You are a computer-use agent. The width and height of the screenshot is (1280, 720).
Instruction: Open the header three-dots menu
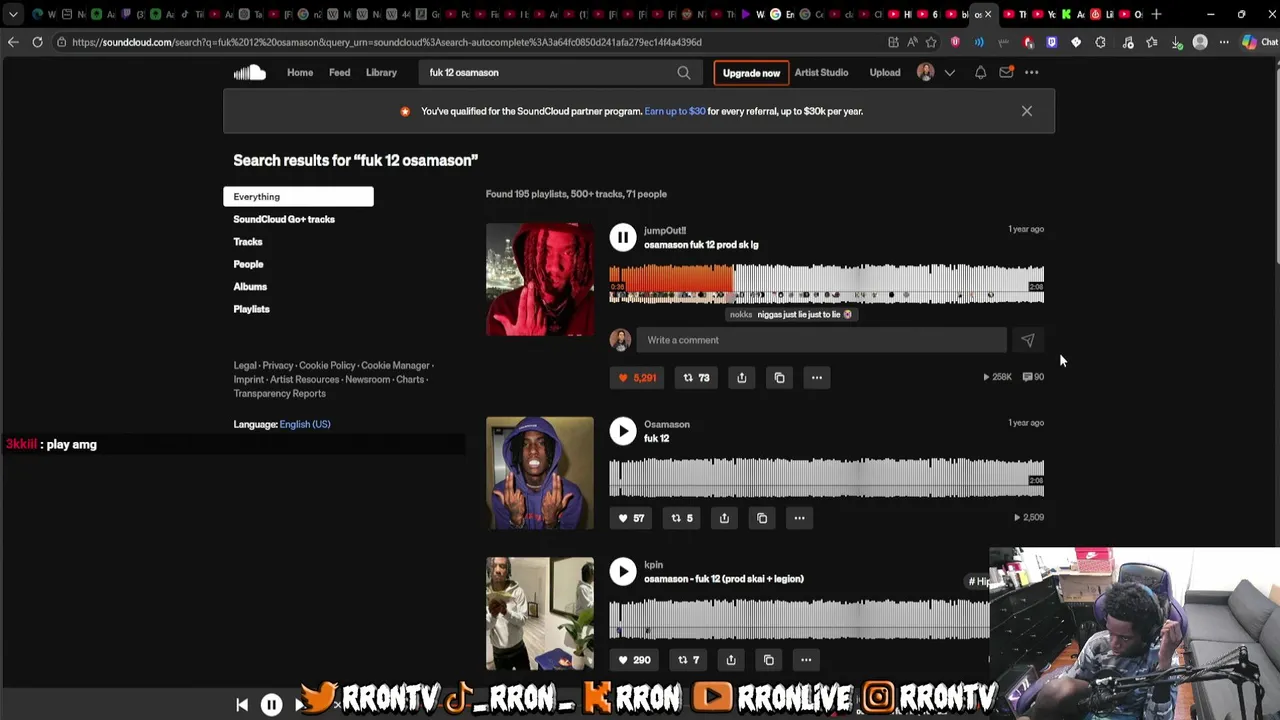click(1032, 72)
